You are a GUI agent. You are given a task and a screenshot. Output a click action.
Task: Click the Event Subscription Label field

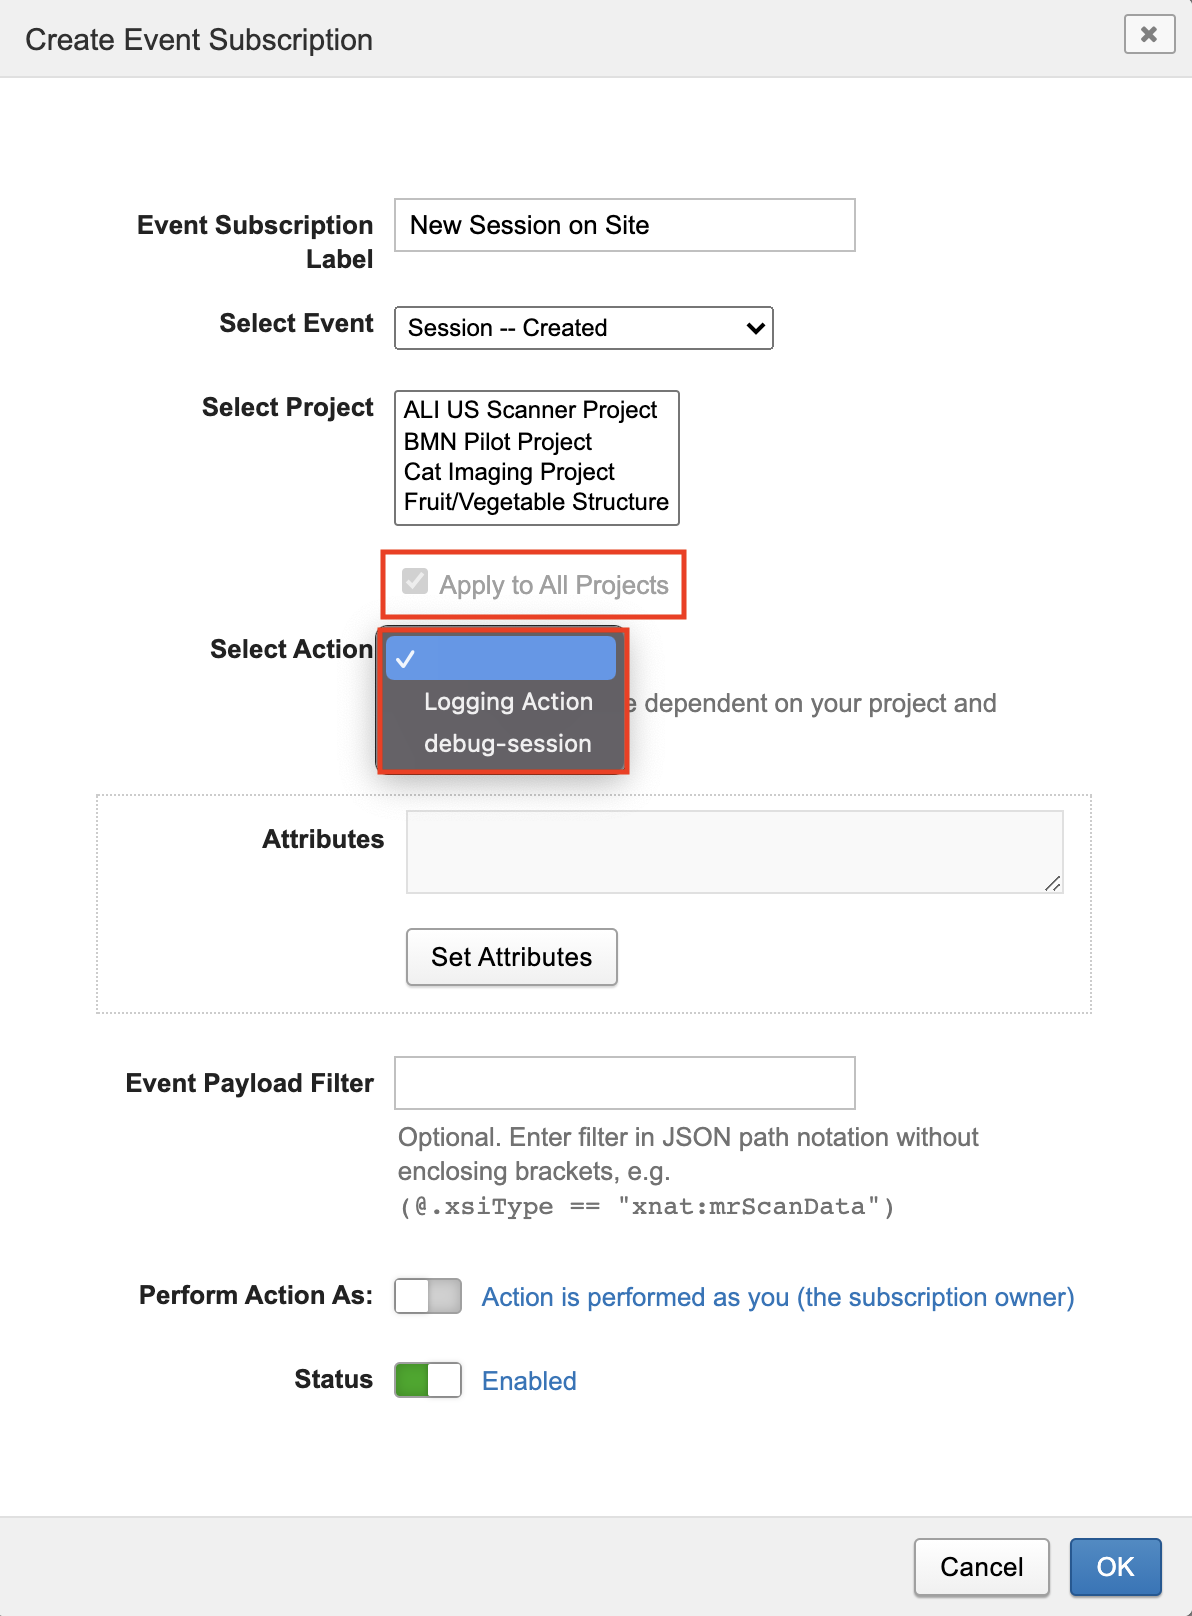[x=624, y=225]
